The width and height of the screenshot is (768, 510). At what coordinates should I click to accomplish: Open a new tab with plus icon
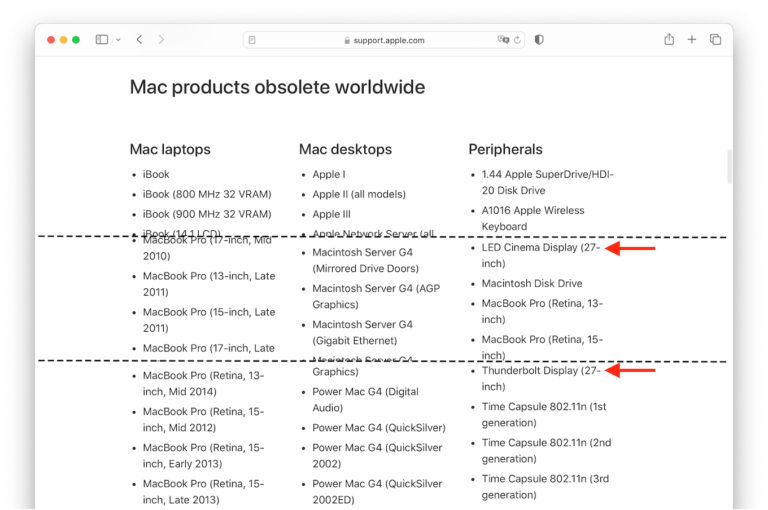coord(692,40)
